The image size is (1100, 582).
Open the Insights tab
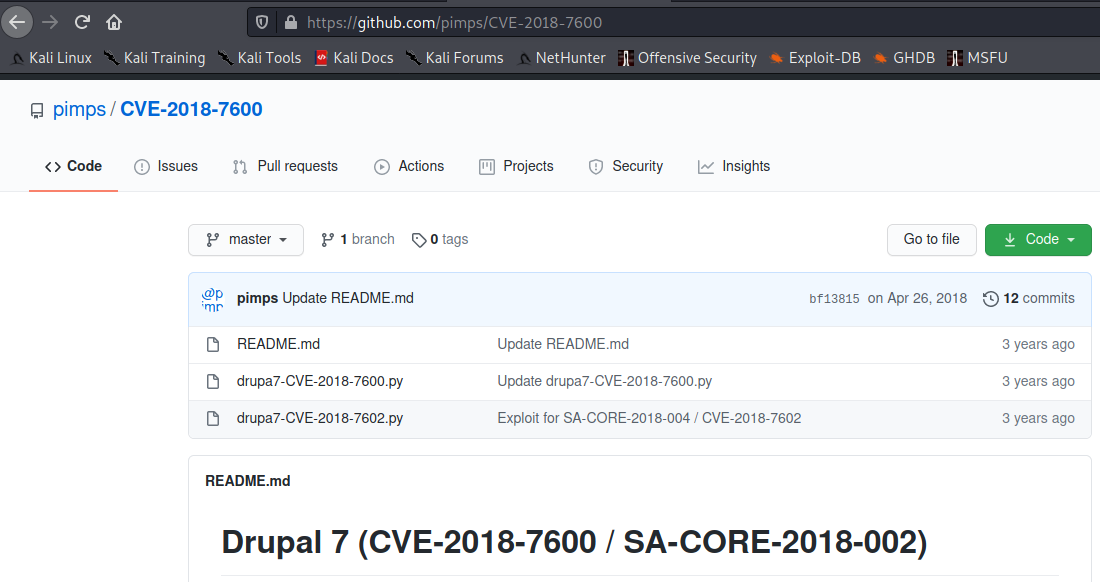coord(734,166)
